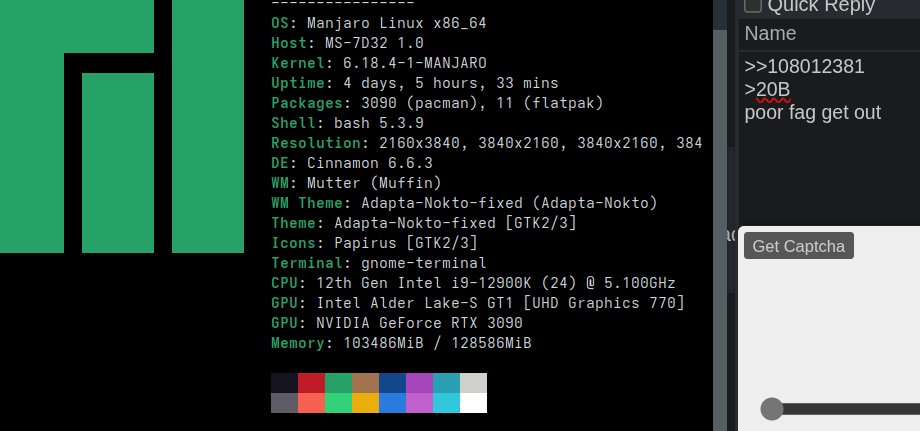Toggle the Quick Reply checkbox
The height and width of the screenshot is (431, 920).
[753, 5]
